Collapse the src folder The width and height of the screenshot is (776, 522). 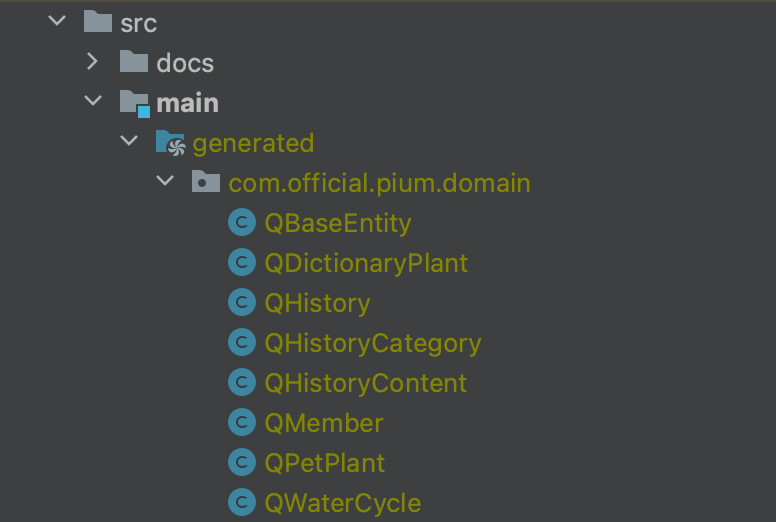point(56,22)
